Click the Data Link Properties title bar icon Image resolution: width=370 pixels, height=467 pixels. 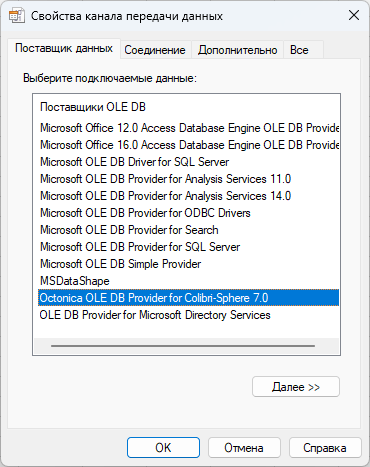click(x=17, y=16)
